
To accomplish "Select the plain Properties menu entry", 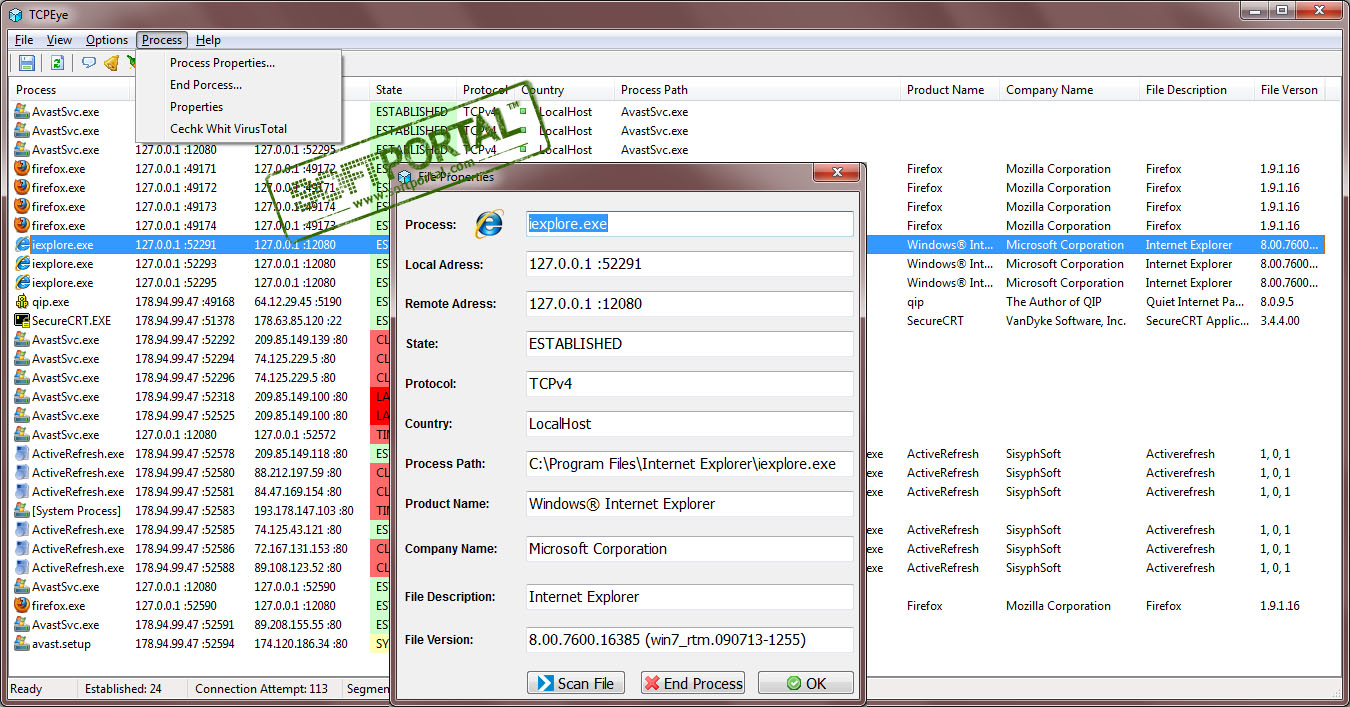I will pyautogui.click(x=239, y=107).
